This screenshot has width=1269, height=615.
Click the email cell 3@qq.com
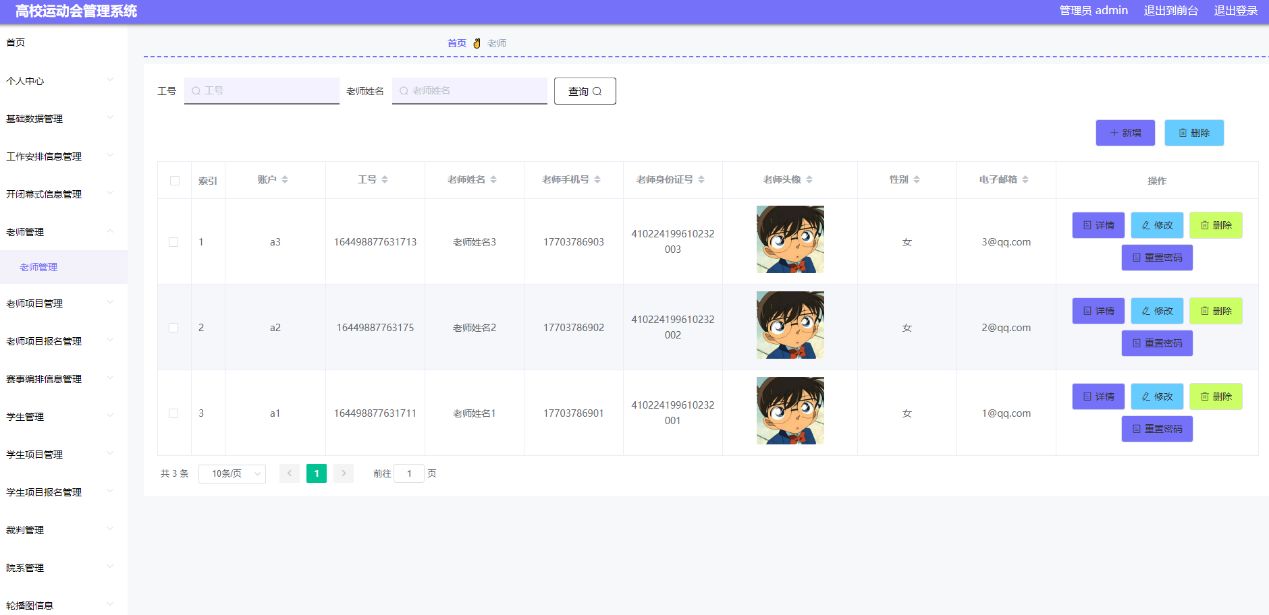[x=1006, y=242]
